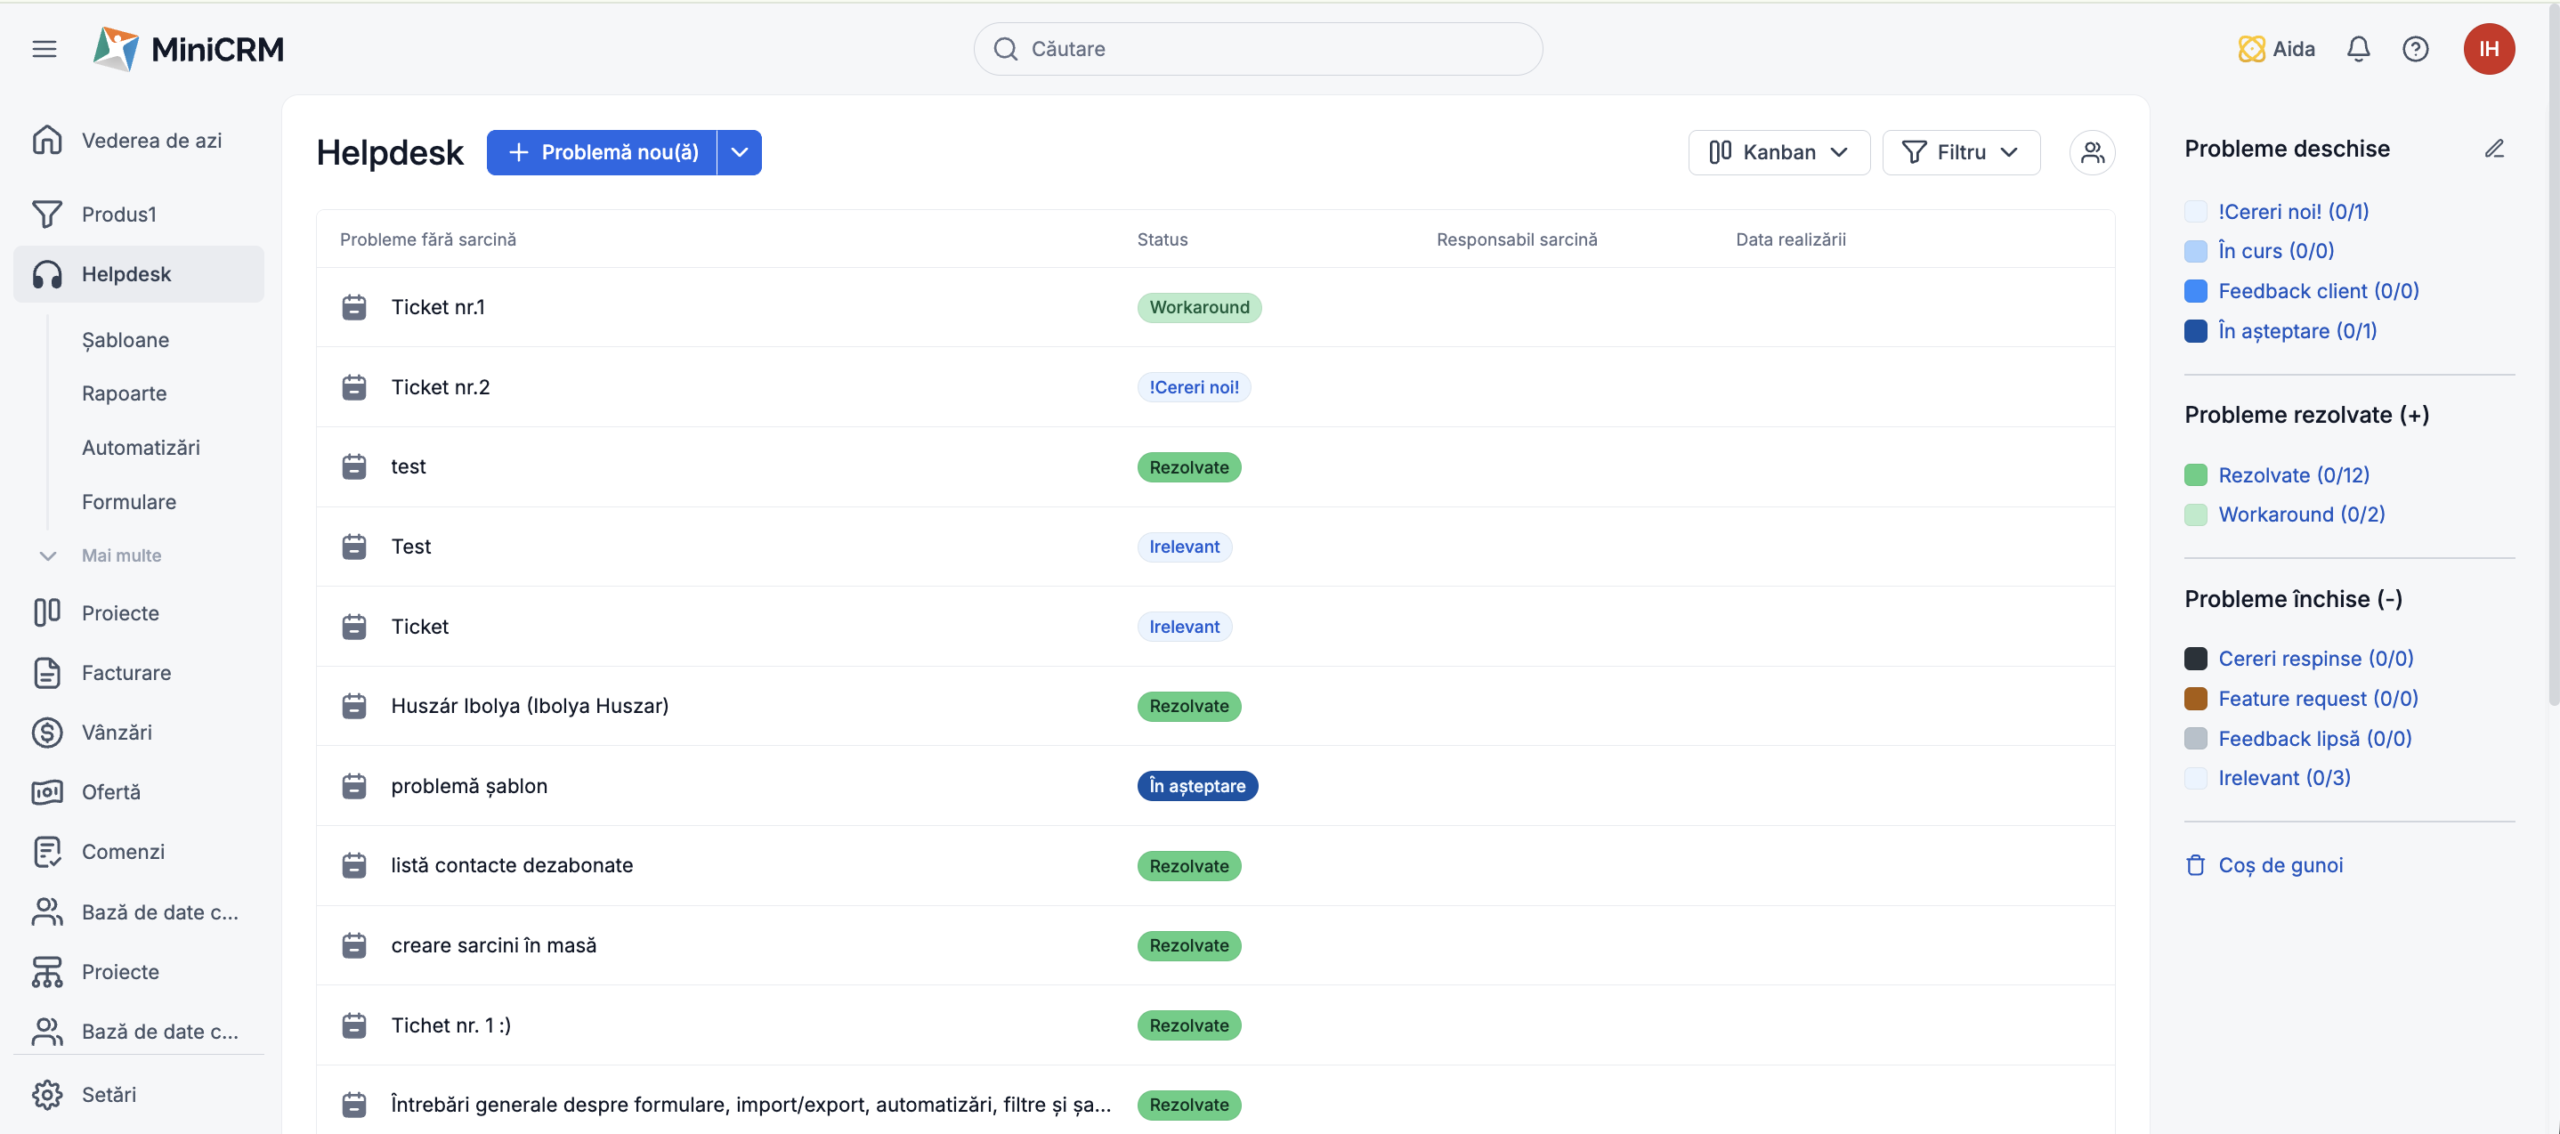Click the Cereri respinse dark color swatch
Viewport: 2560px width, 1134px height.
2195,658
